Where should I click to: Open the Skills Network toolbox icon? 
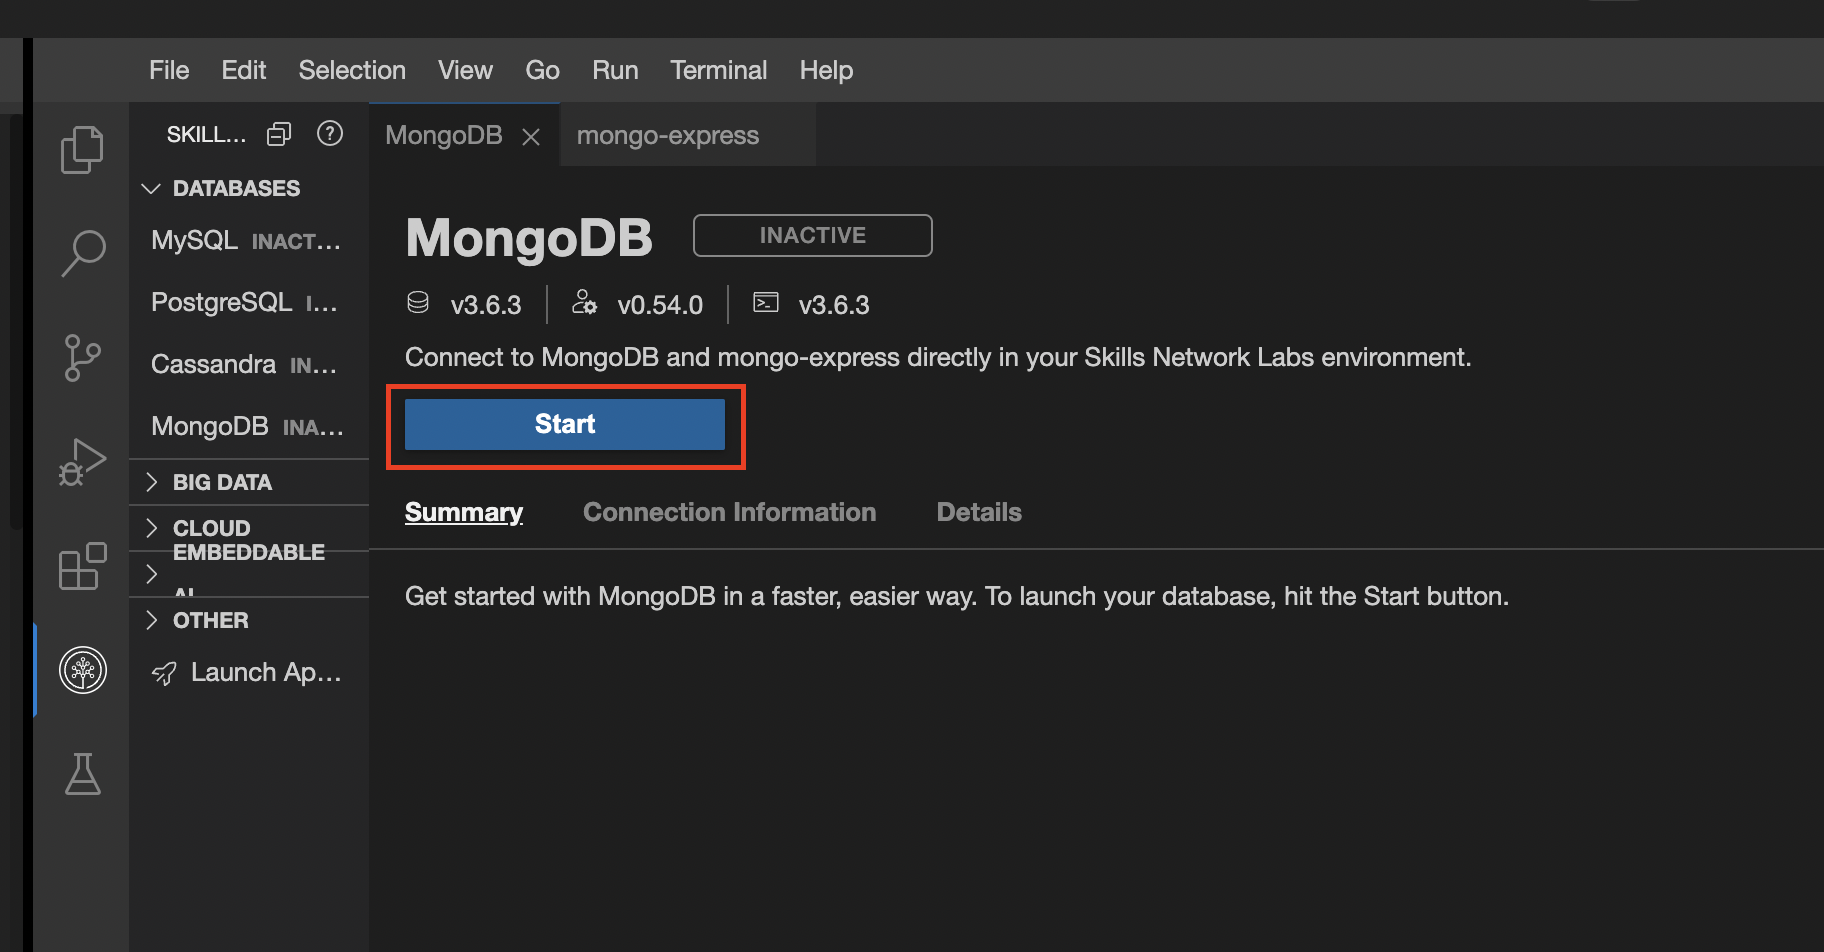(x=83, y=670)
